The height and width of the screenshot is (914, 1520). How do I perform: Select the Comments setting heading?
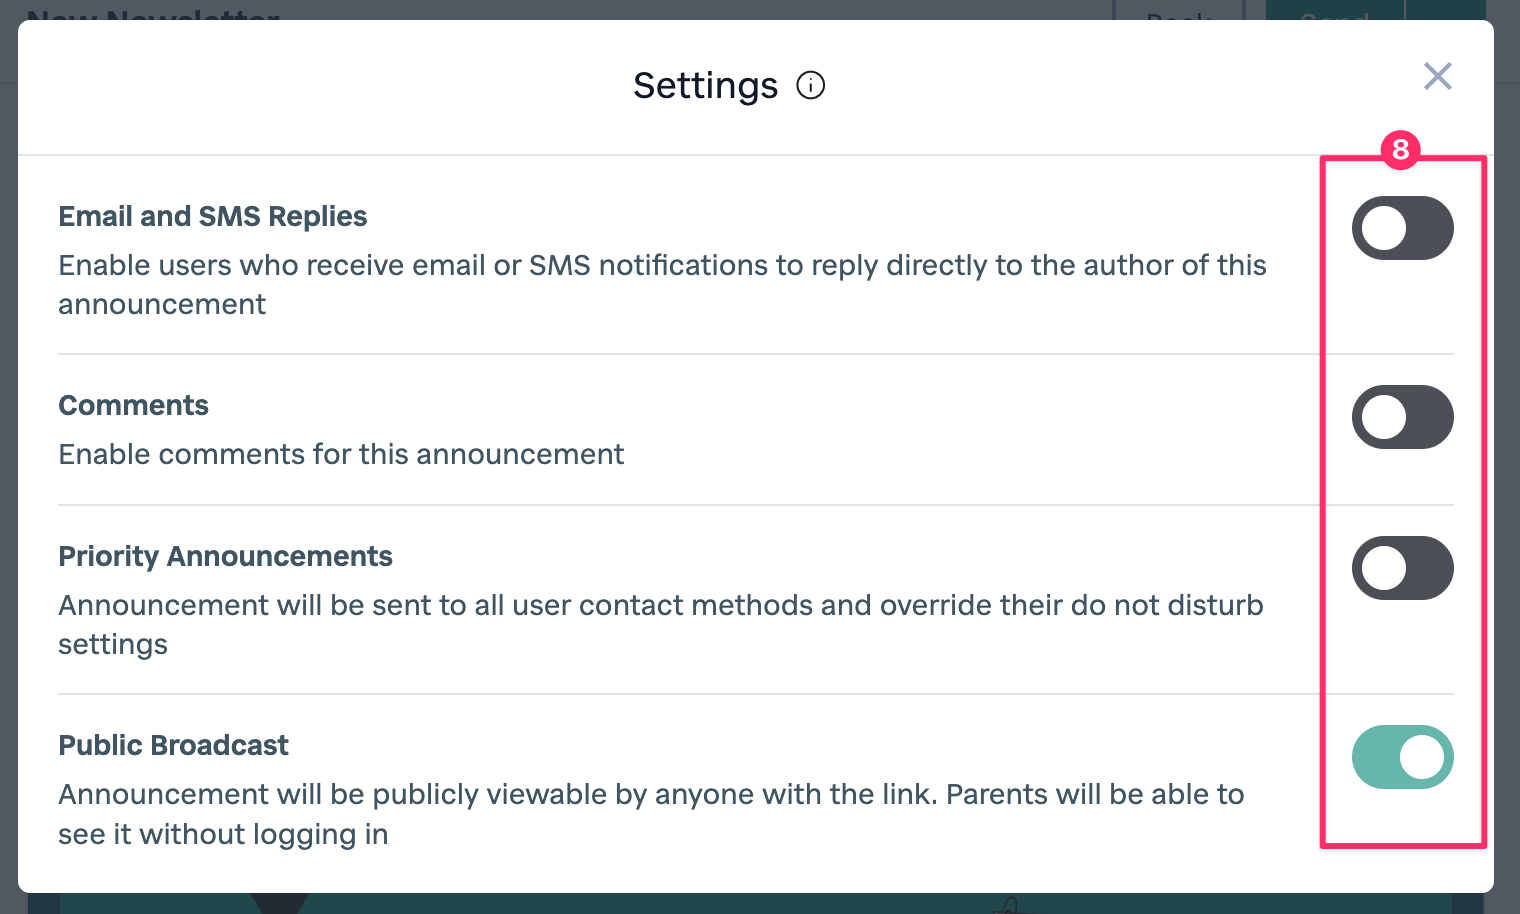point(133,405)
